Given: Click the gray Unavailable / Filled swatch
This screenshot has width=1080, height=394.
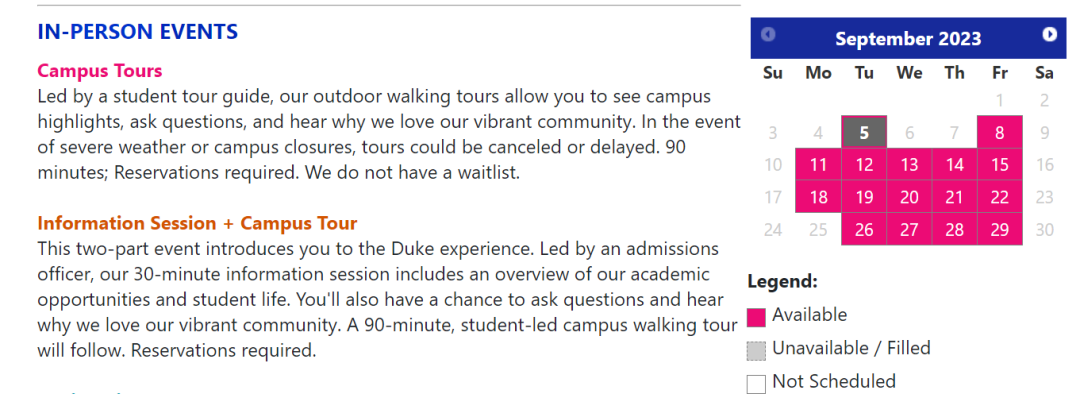Looking at the screenshot, I should (756, 351).
